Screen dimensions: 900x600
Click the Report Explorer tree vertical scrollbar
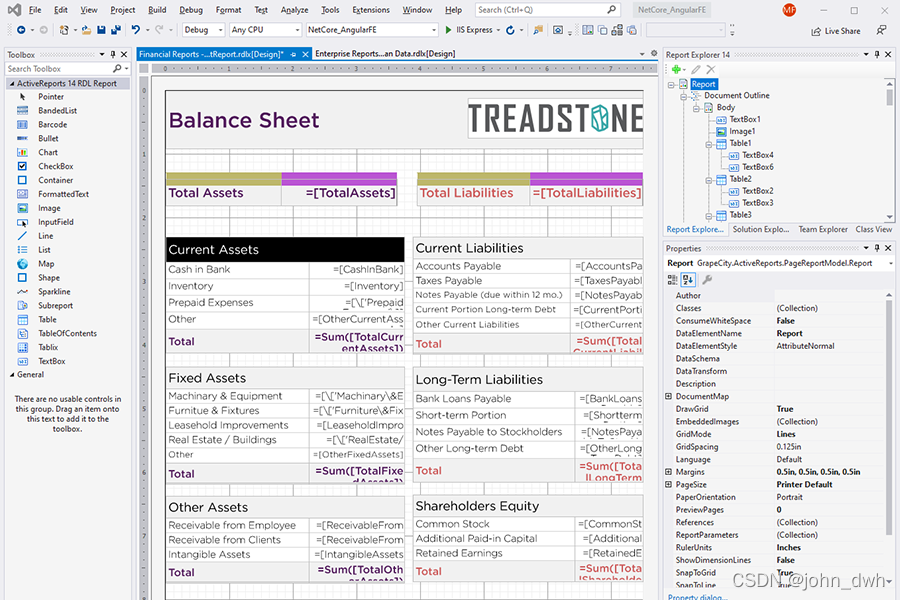click(889, 149)
